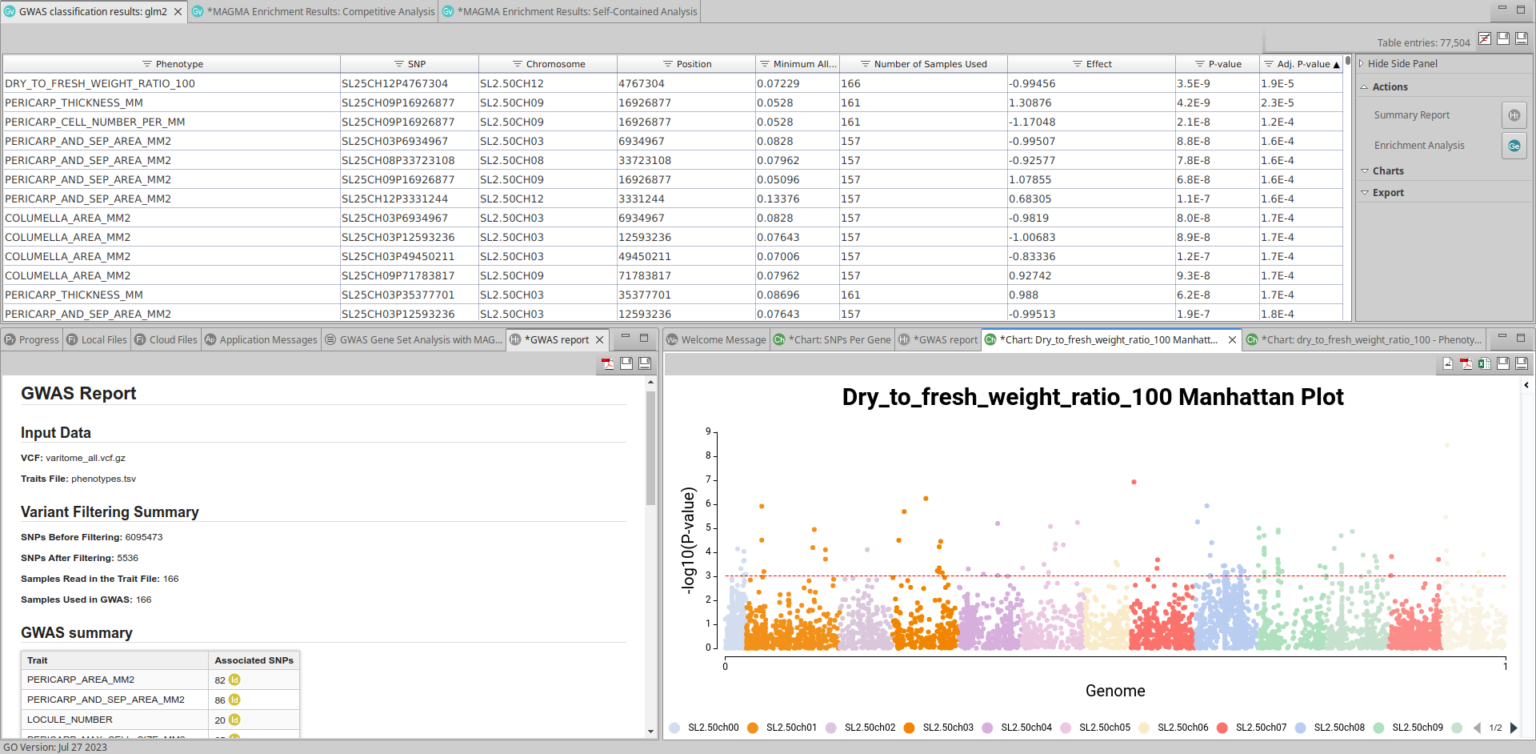The width and height of the screenshot is (1536, 754).
Task: Save the GWAS report with the floppy icon
Action: [x=627, y=363]
